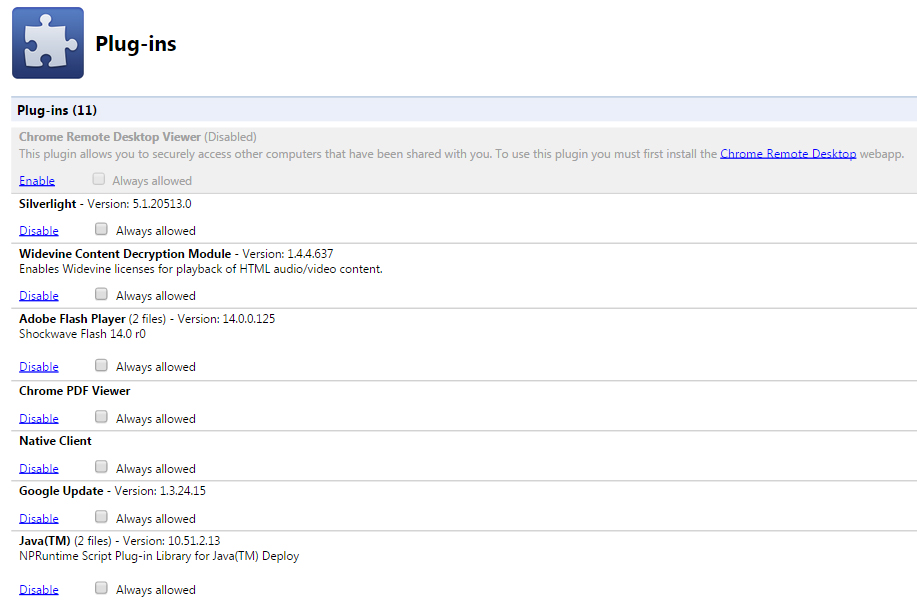Disable the Google Update plugin

click(39, 519)
